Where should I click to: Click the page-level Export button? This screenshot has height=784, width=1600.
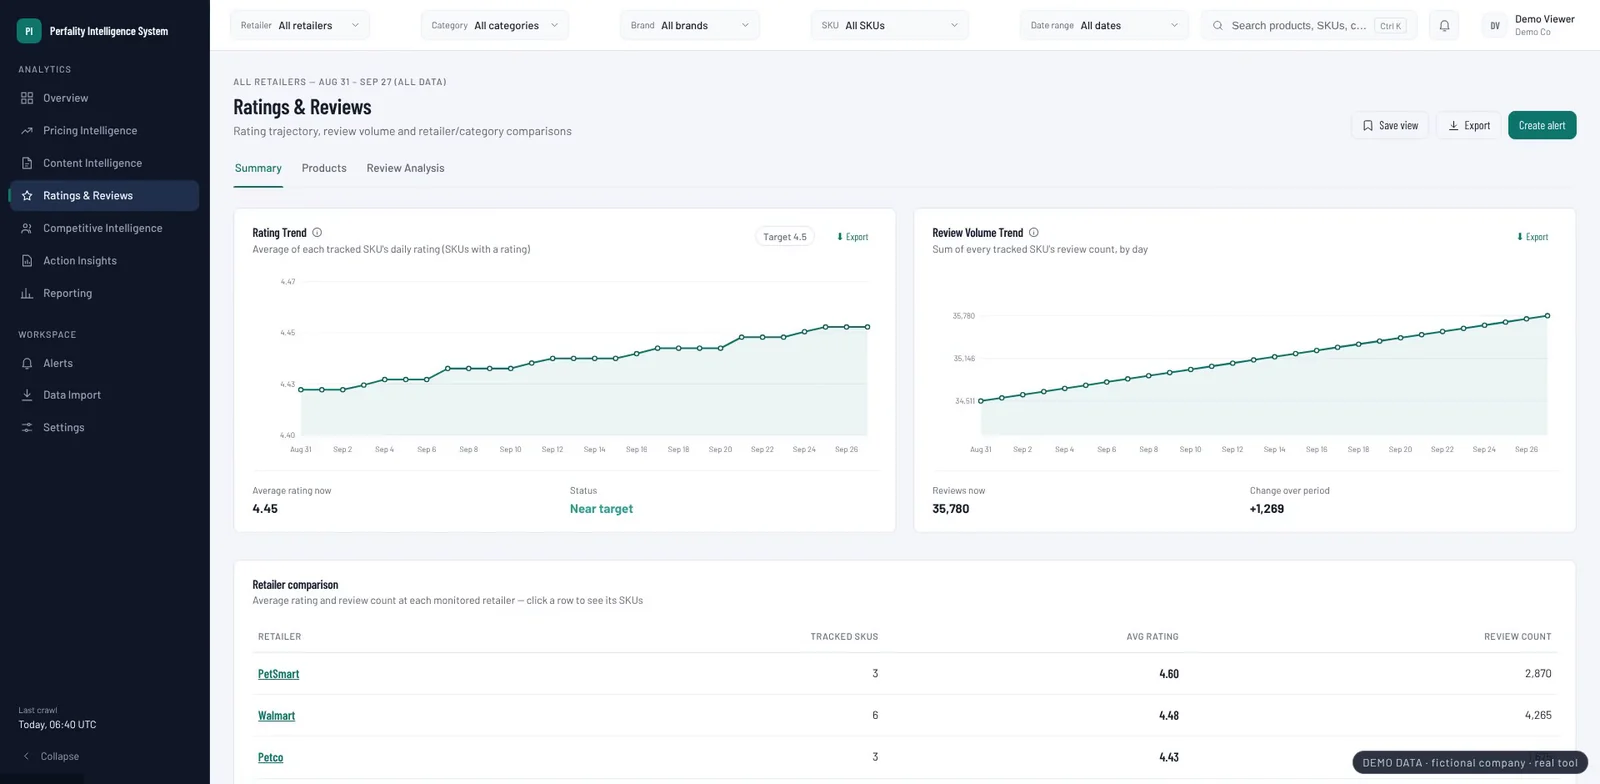click(1469, 125)
